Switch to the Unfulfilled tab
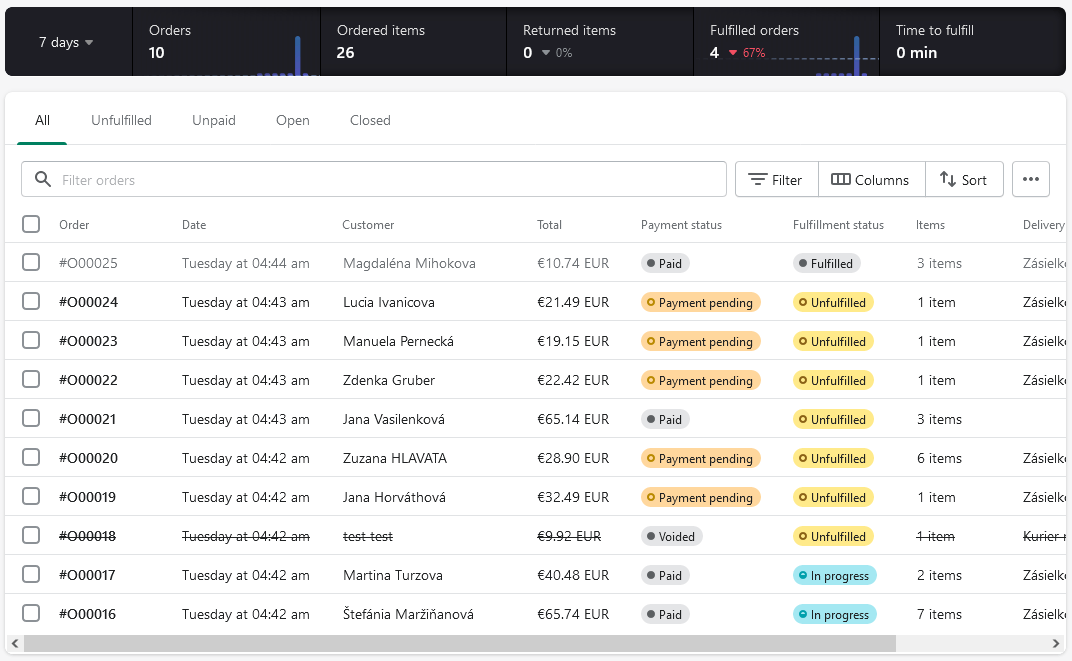Image resolution: width=1072 pixels, height=661 pixels. 121,120
